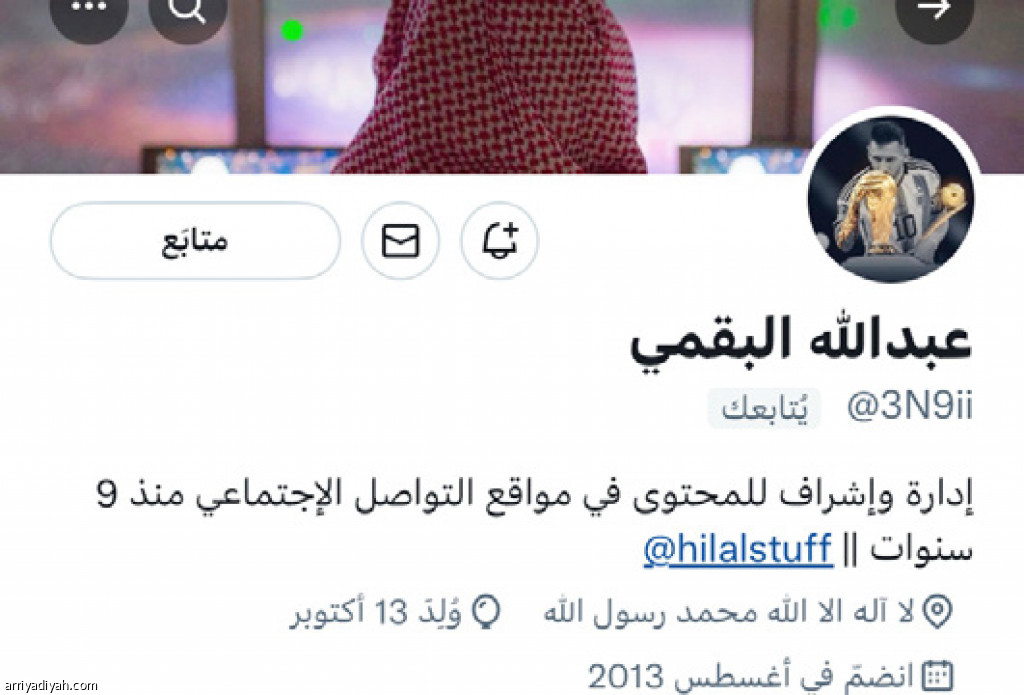Image resolution: width=1024 pixels, height=695 pixels.
Task: Click the birth date وُلِدَ 13 أكتوبر
Action: tap(376, 612)
